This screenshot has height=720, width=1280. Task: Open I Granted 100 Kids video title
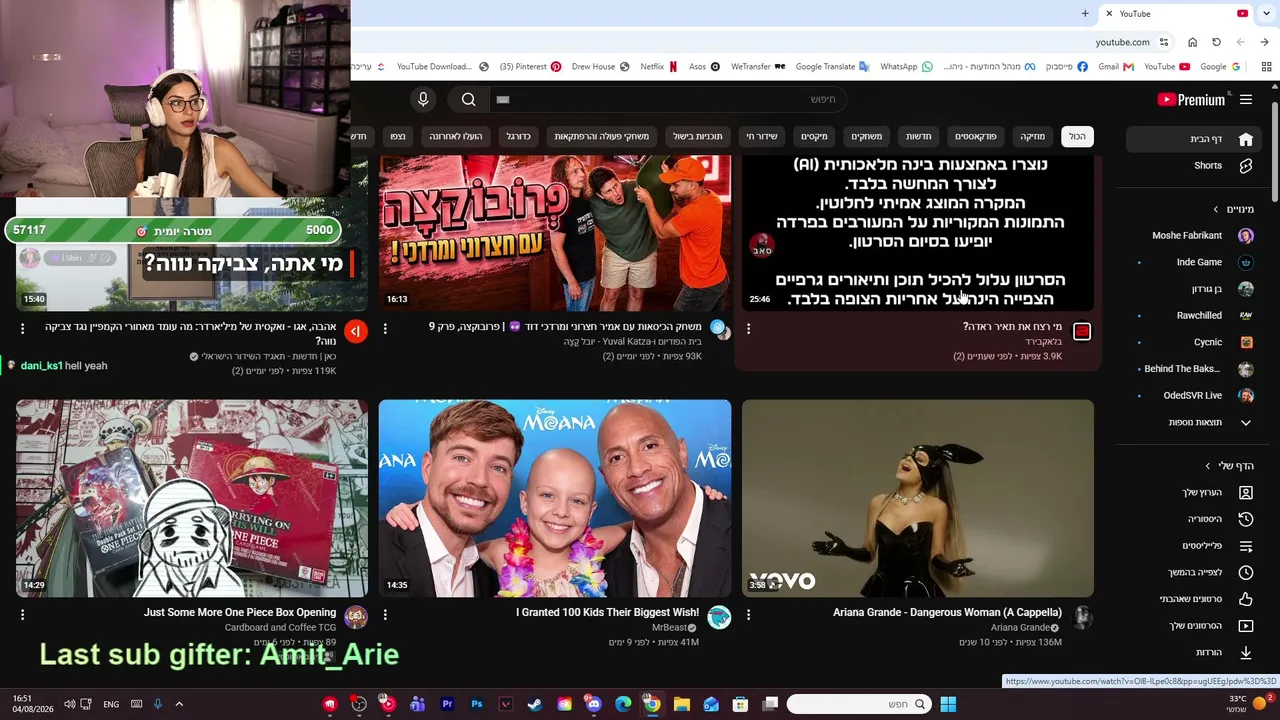tap(607, 612)
